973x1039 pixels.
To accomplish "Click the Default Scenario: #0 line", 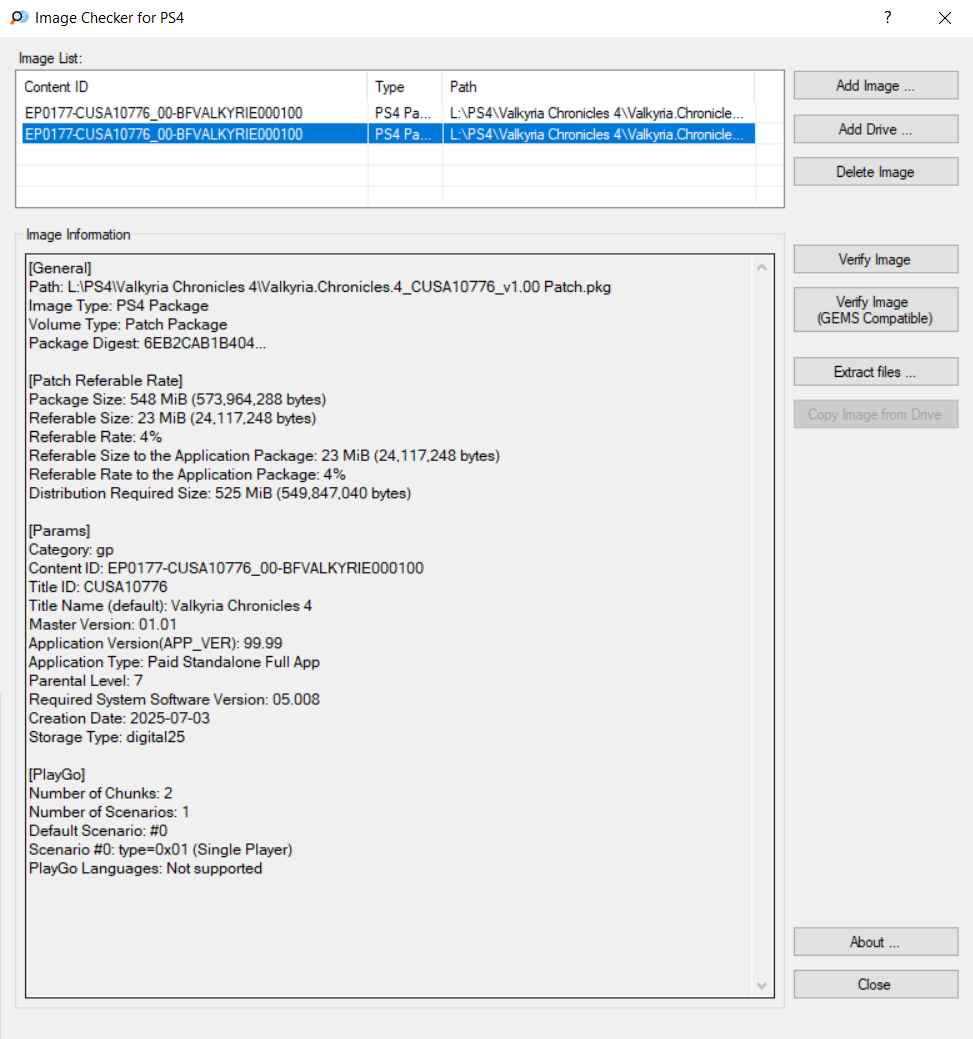I will [x=98, y=830].
